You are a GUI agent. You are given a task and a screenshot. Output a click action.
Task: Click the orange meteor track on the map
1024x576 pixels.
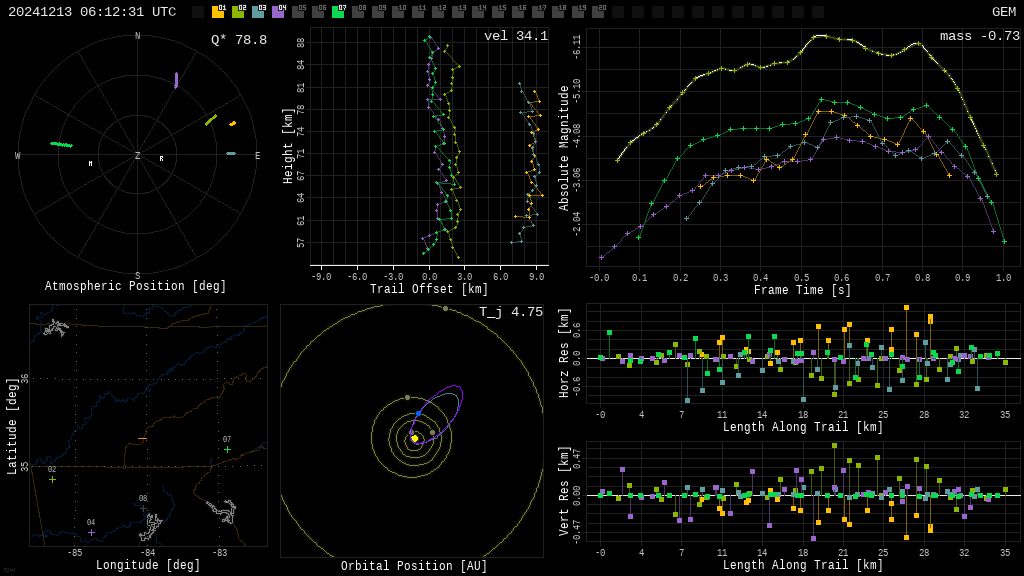coord(142,438)
